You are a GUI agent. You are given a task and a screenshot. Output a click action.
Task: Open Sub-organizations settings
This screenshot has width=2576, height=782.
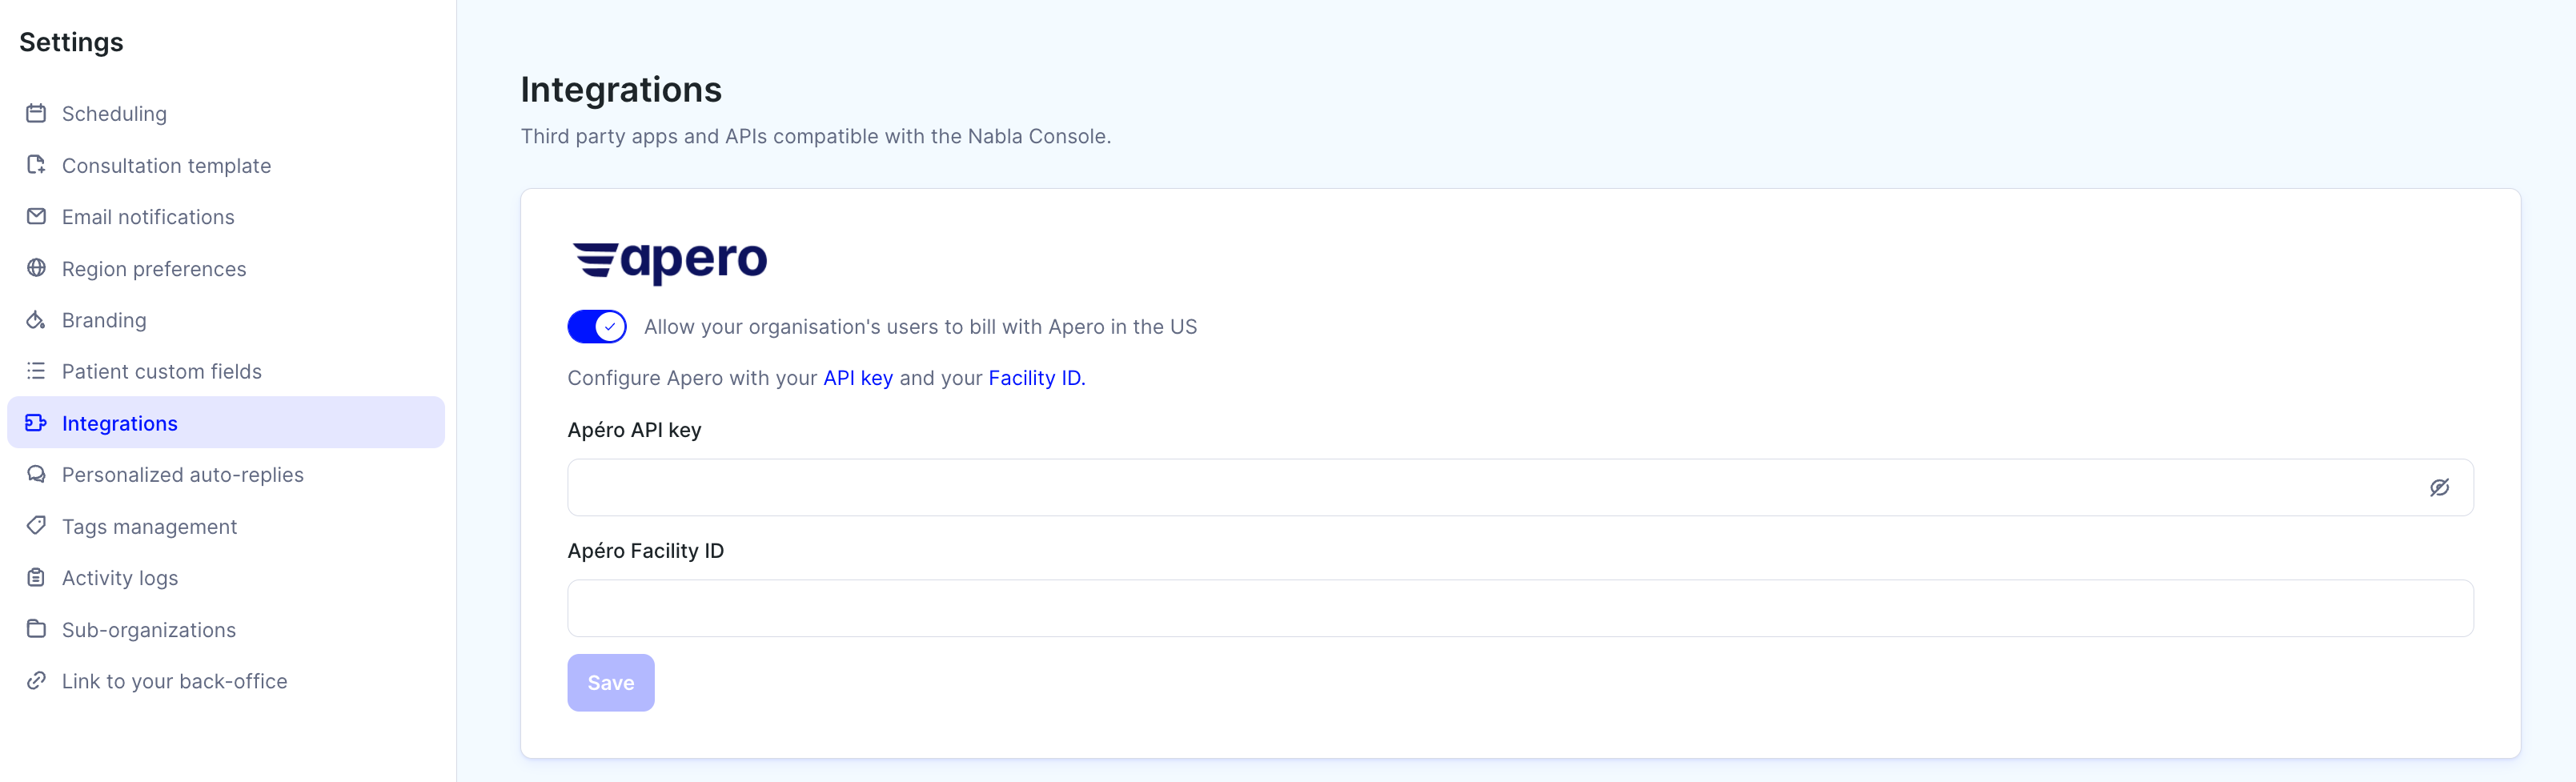[226, 630]
